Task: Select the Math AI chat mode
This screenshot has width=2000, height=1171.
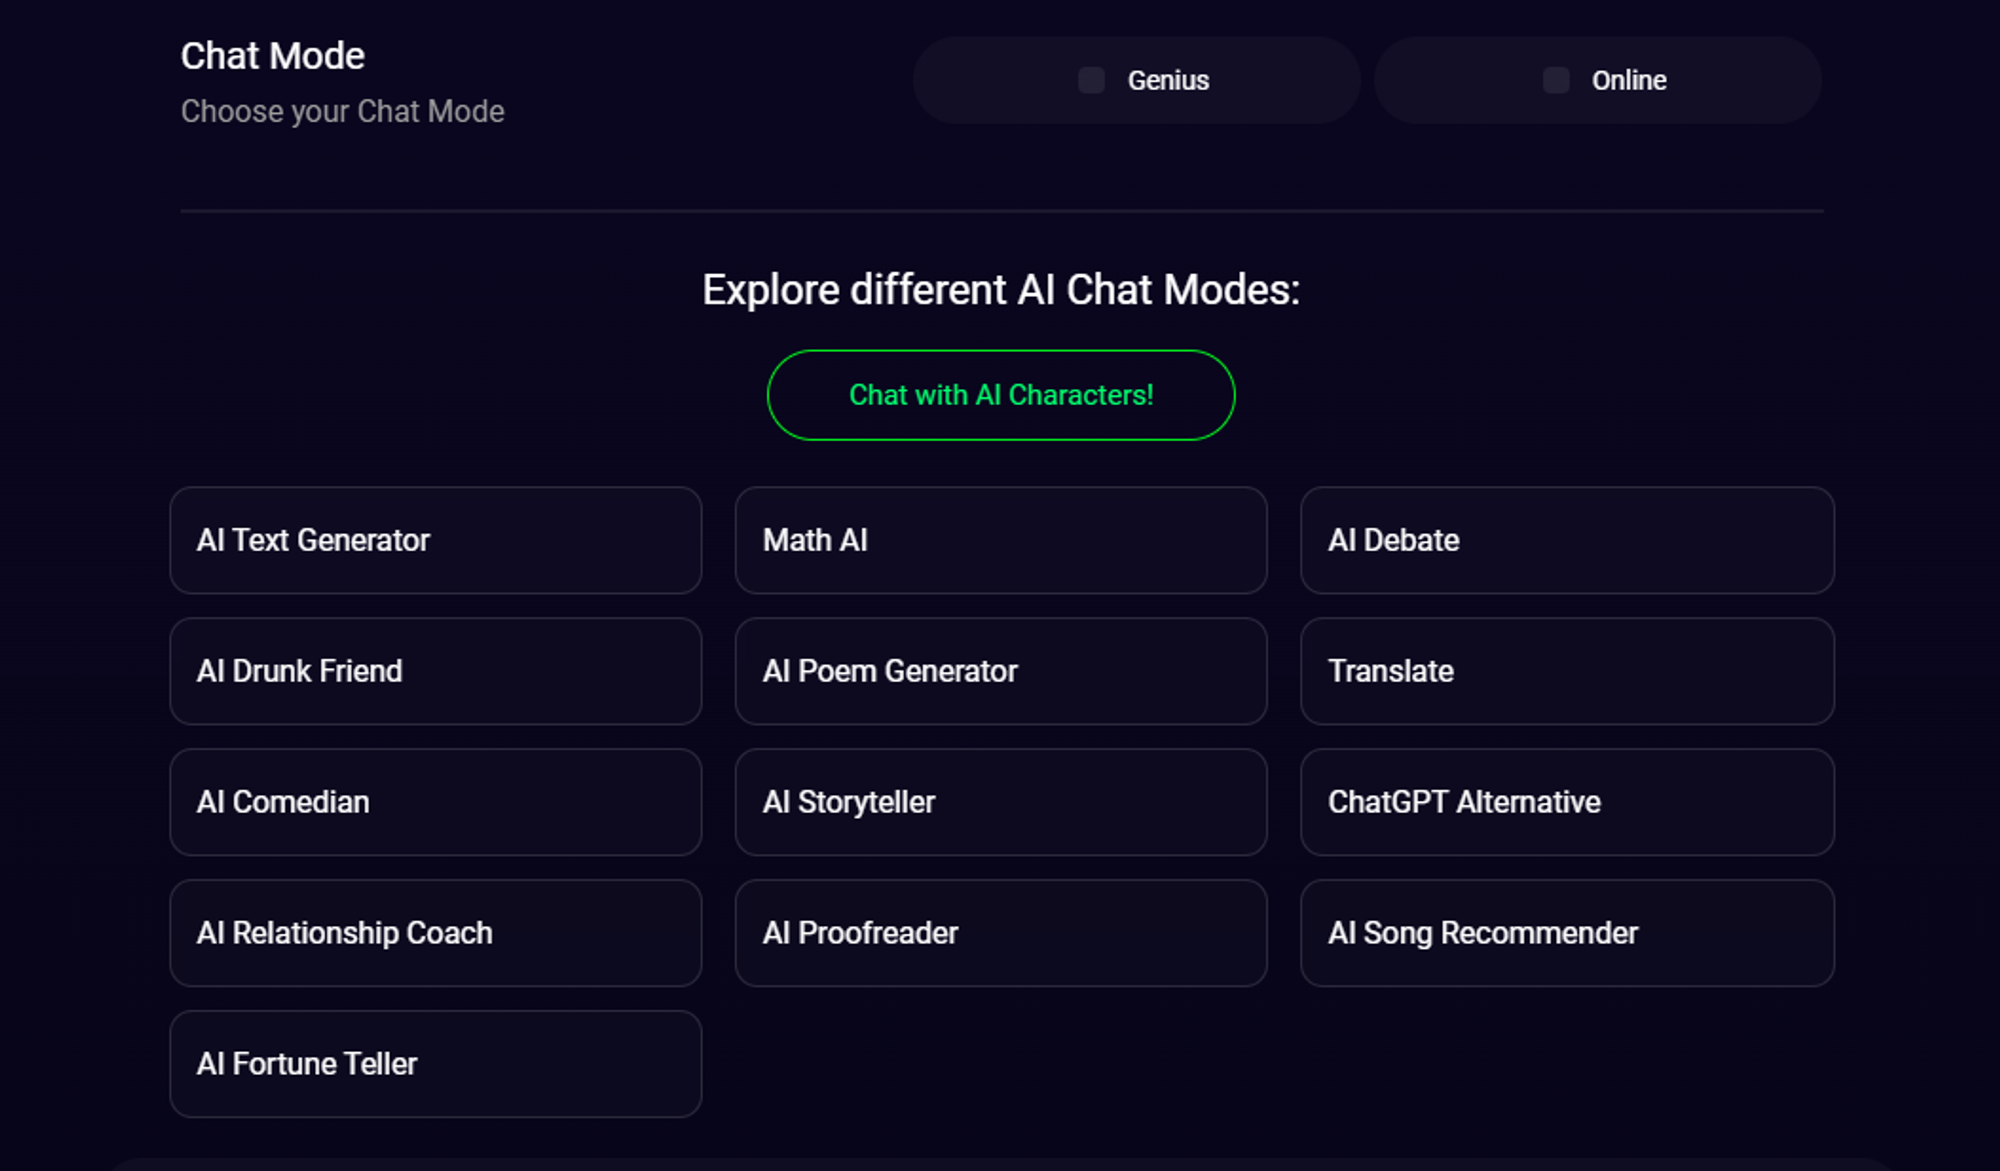Action: click(1001, 540)
